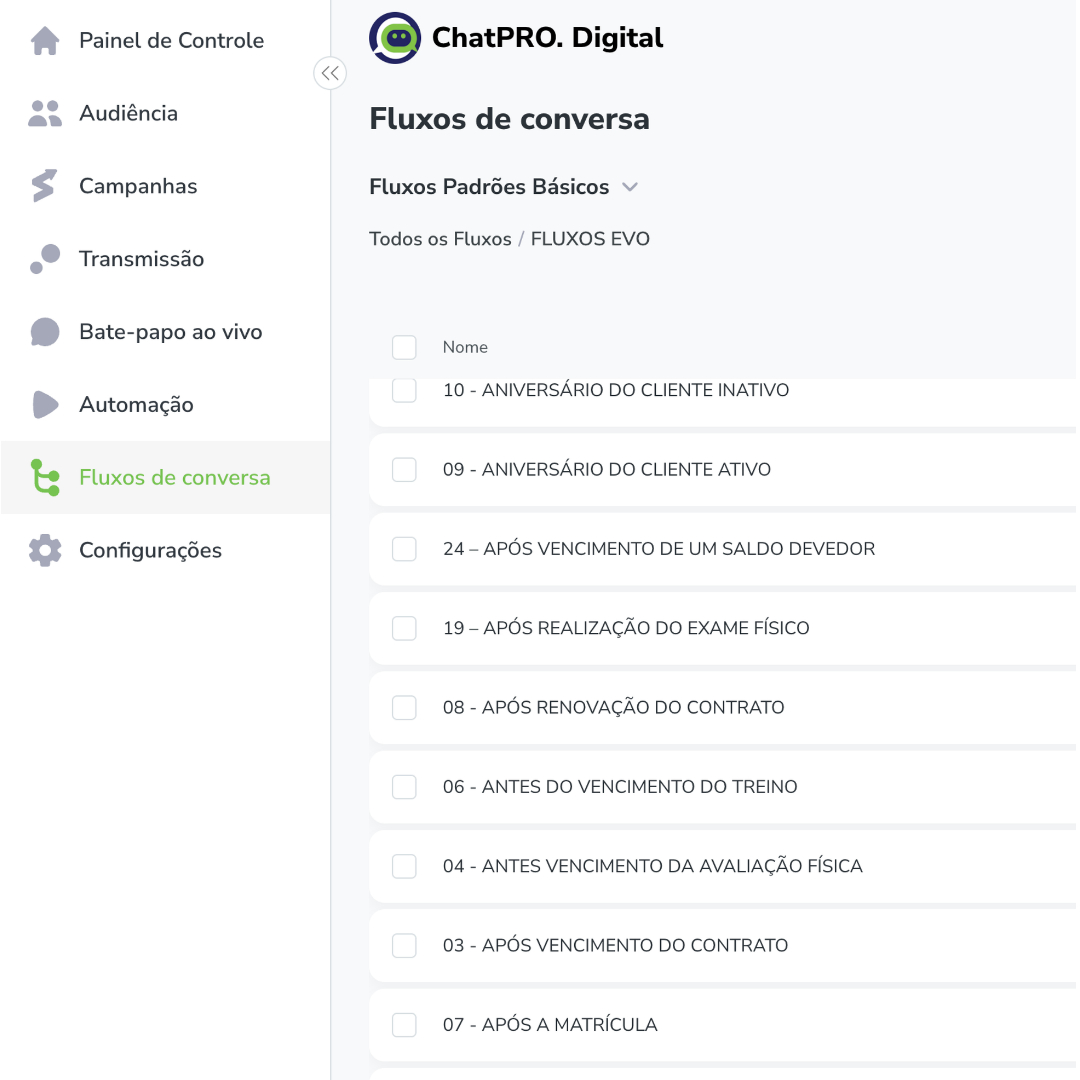
Task: Open Bate-papo ao vivo chat bubble icon
Action: (x=45, y=332)
